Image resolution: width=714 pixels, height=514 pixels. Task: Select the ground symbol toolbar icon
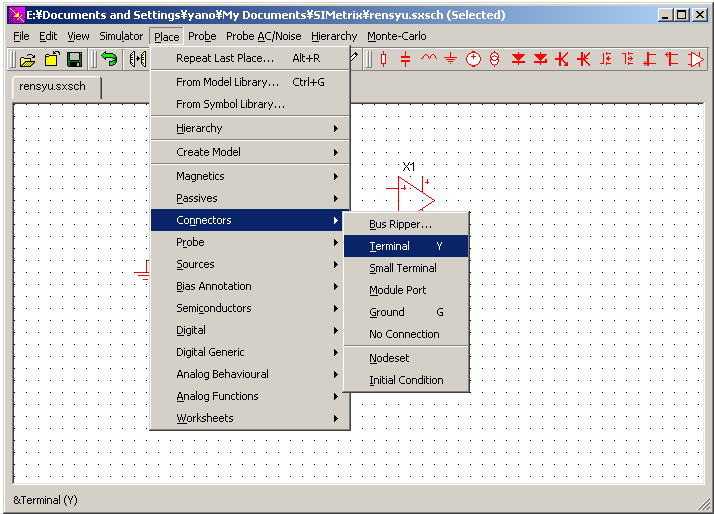coord(450,59)
